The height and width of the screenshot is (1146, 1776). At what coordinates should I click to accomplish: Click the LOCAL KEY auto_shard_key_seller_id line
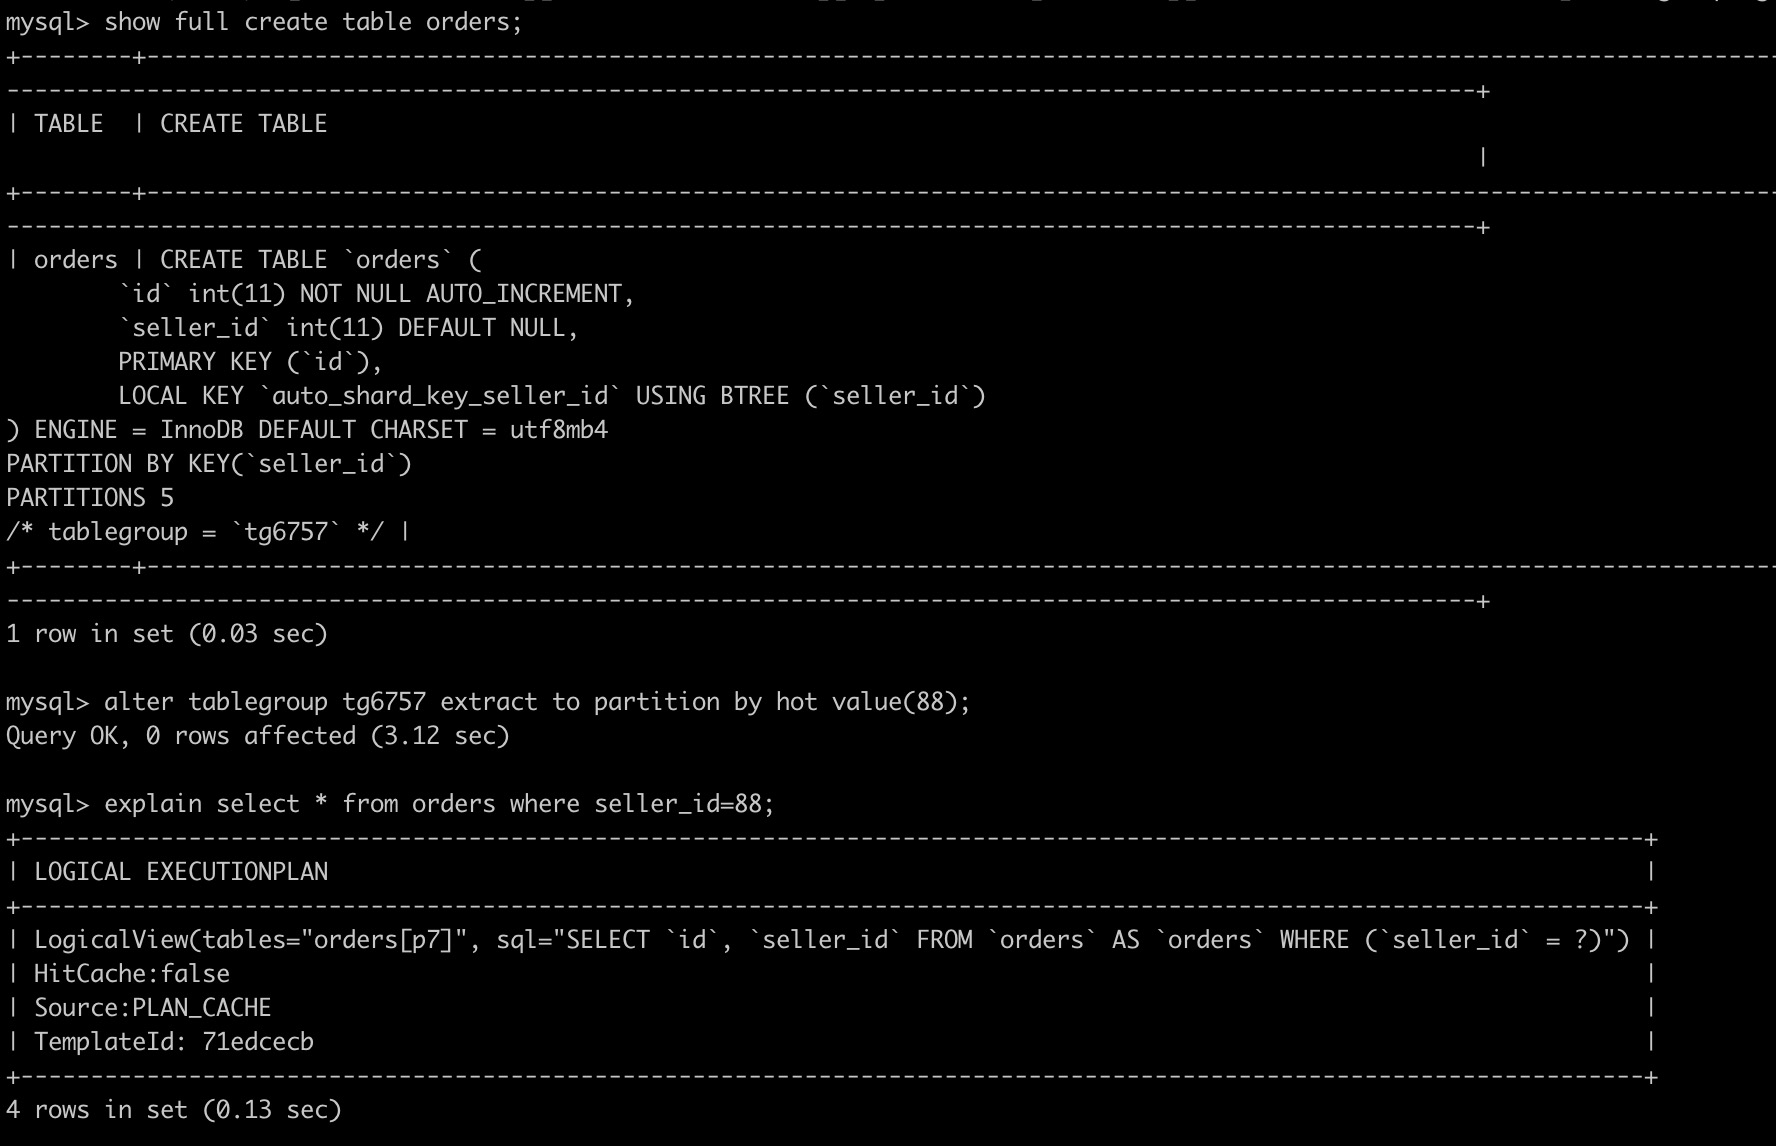click(x=551, y=396)
